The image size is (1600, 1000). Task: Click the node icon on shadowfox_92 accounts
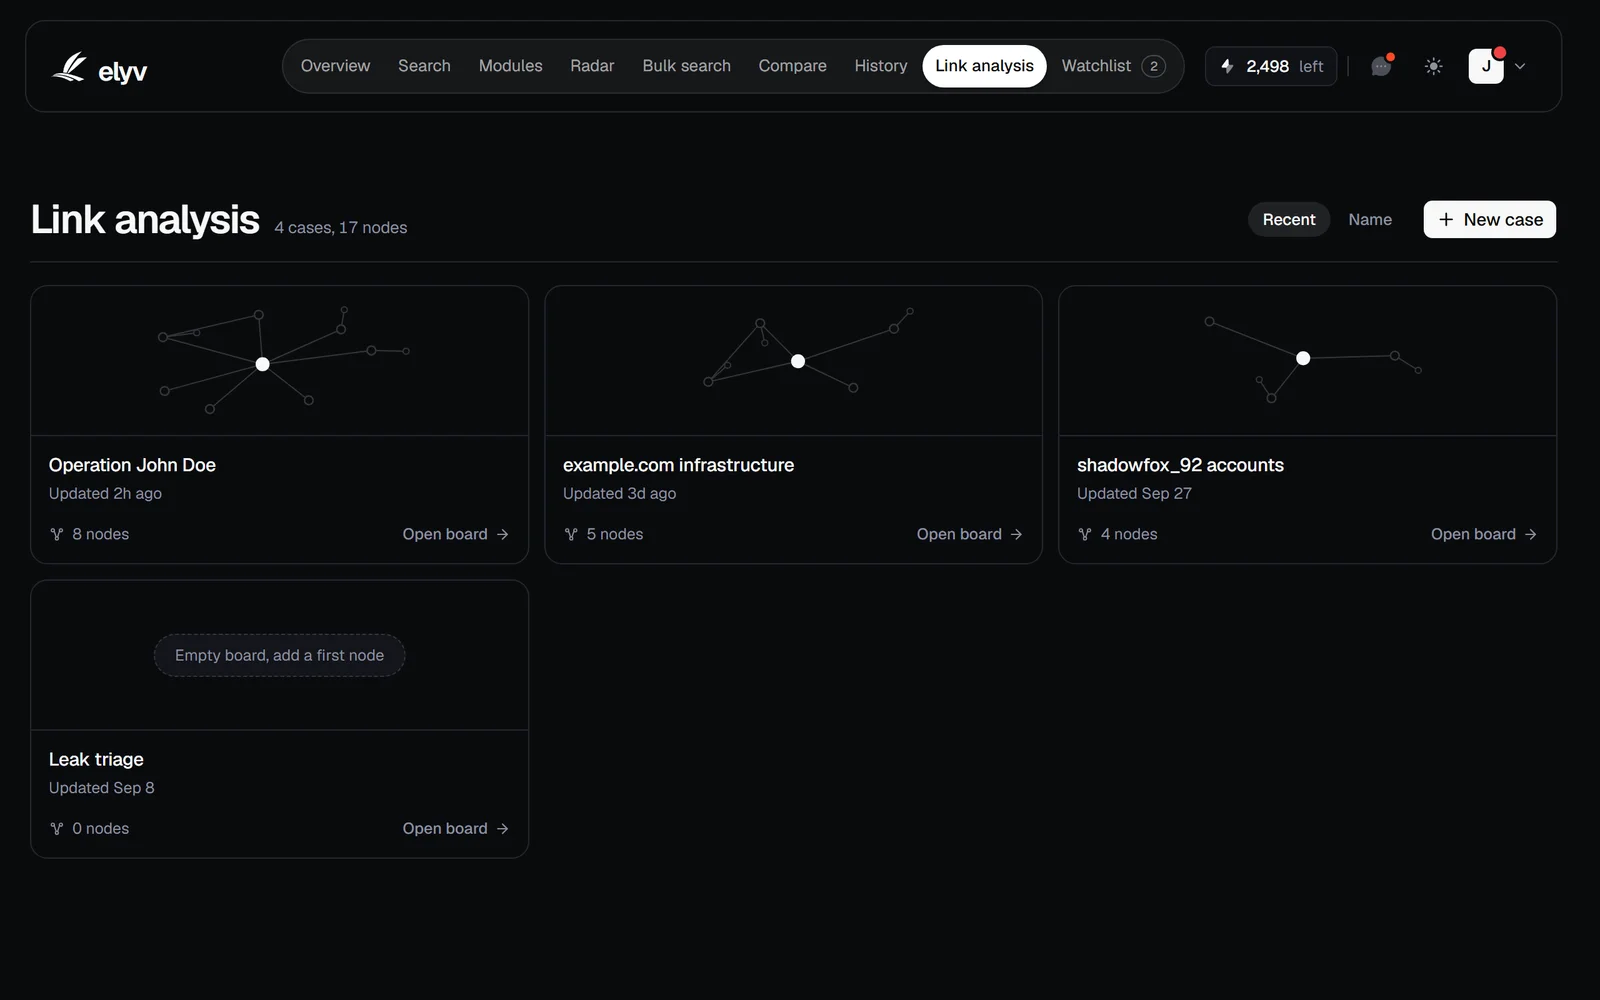(1085, 534)
